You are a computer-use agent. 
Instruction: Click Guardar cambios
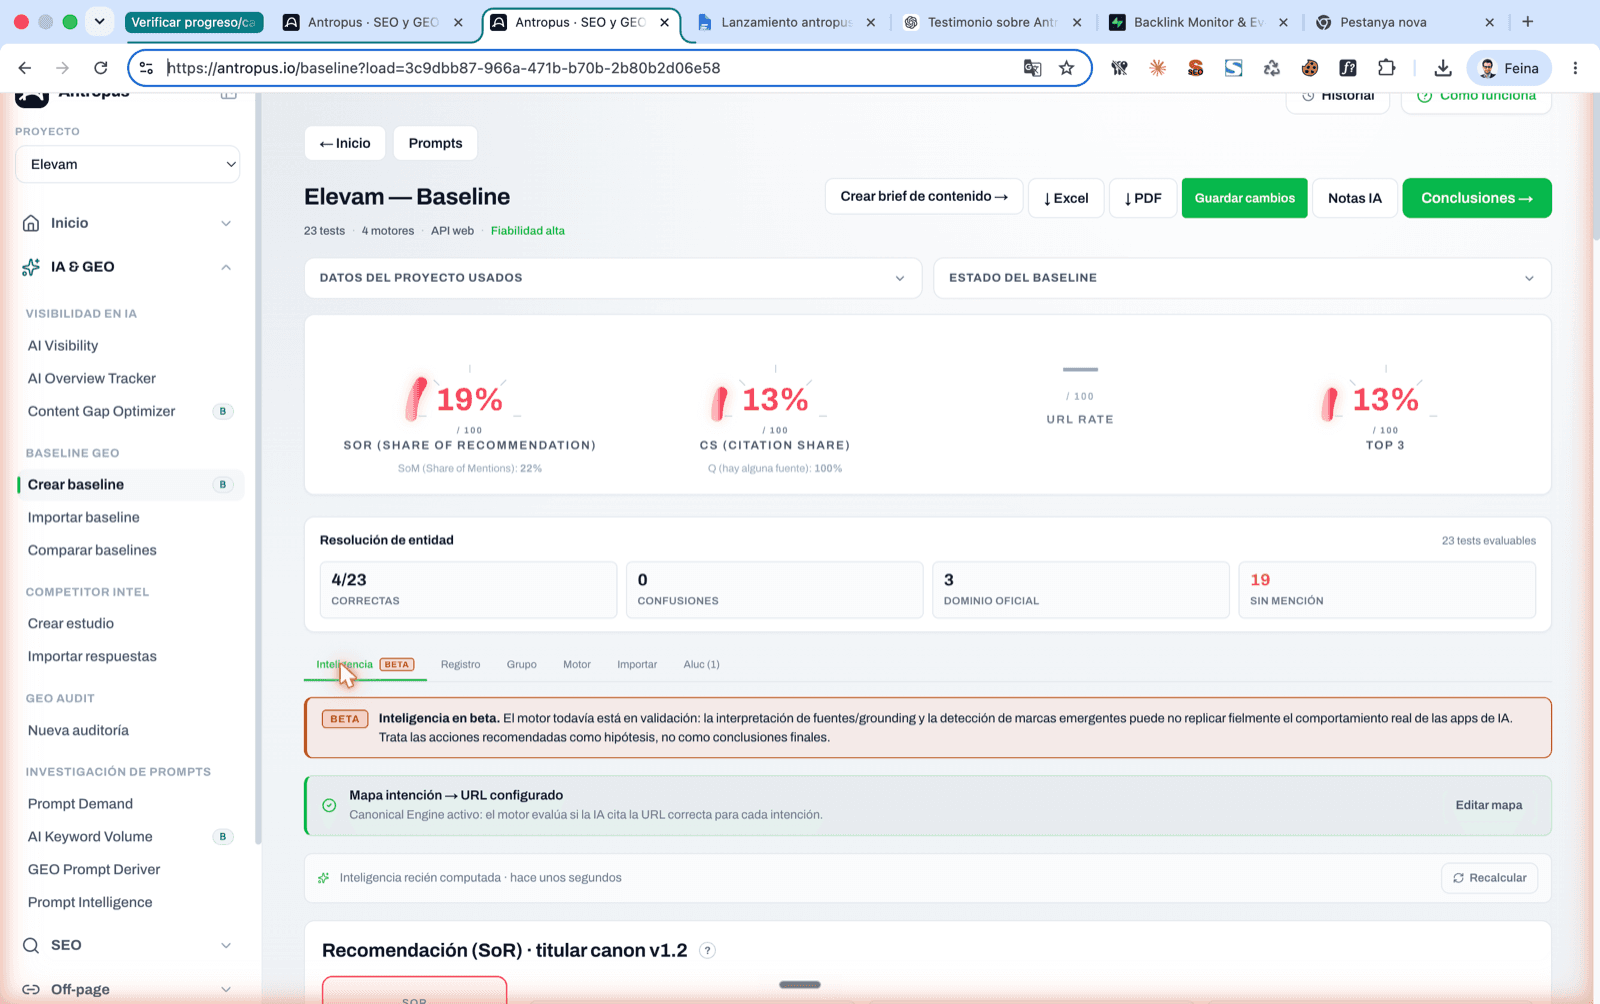tap(1244, 198)
